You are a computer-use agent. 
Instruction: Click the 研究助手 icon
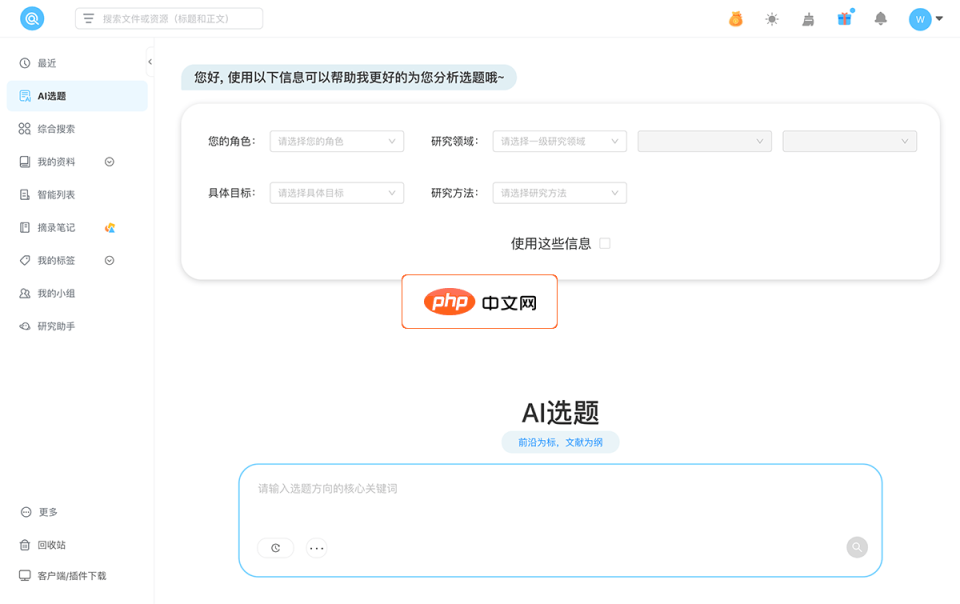24,326
